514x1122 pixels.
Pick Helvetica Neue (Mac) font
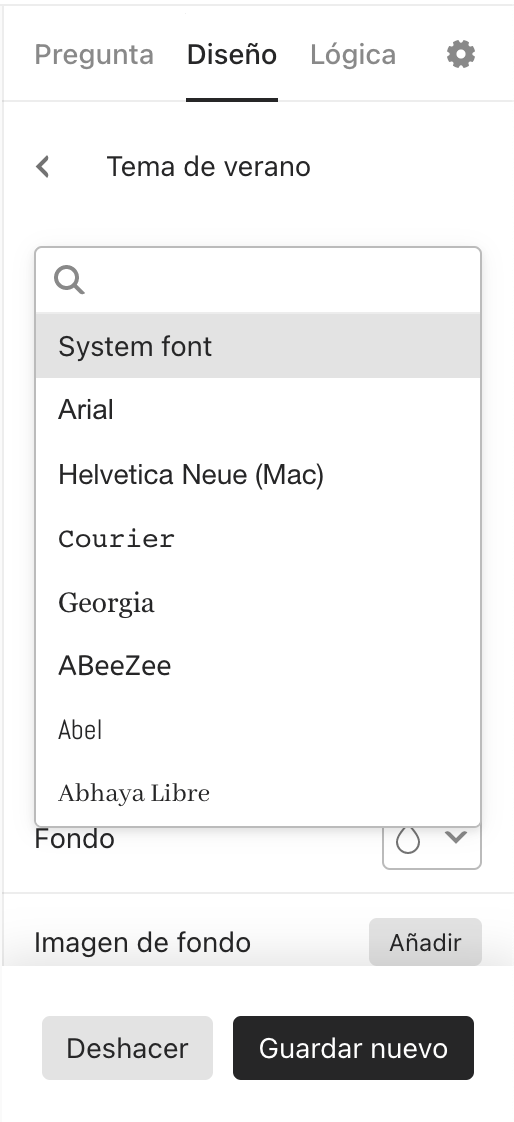258,474
